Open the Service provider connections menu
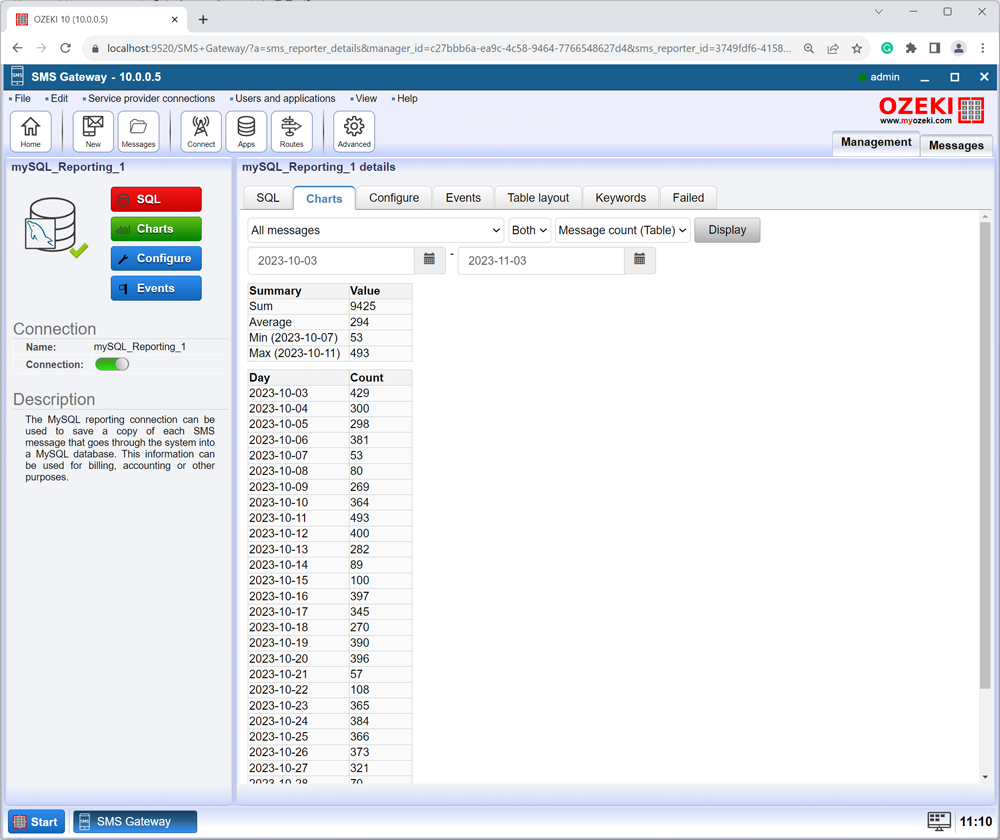Viewport: 1000px width, 840px height. tap(151, 98)
